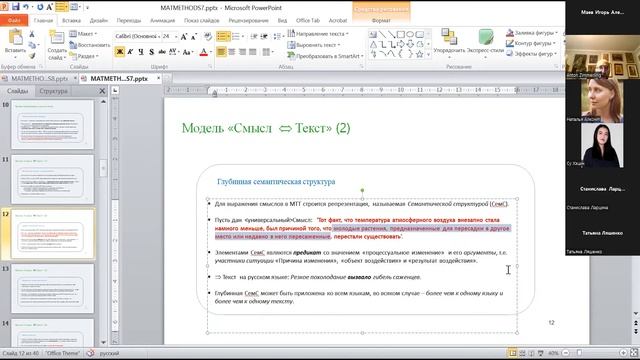
Task: Start slideshow view from status bar
Action: [x=540, y=353]
